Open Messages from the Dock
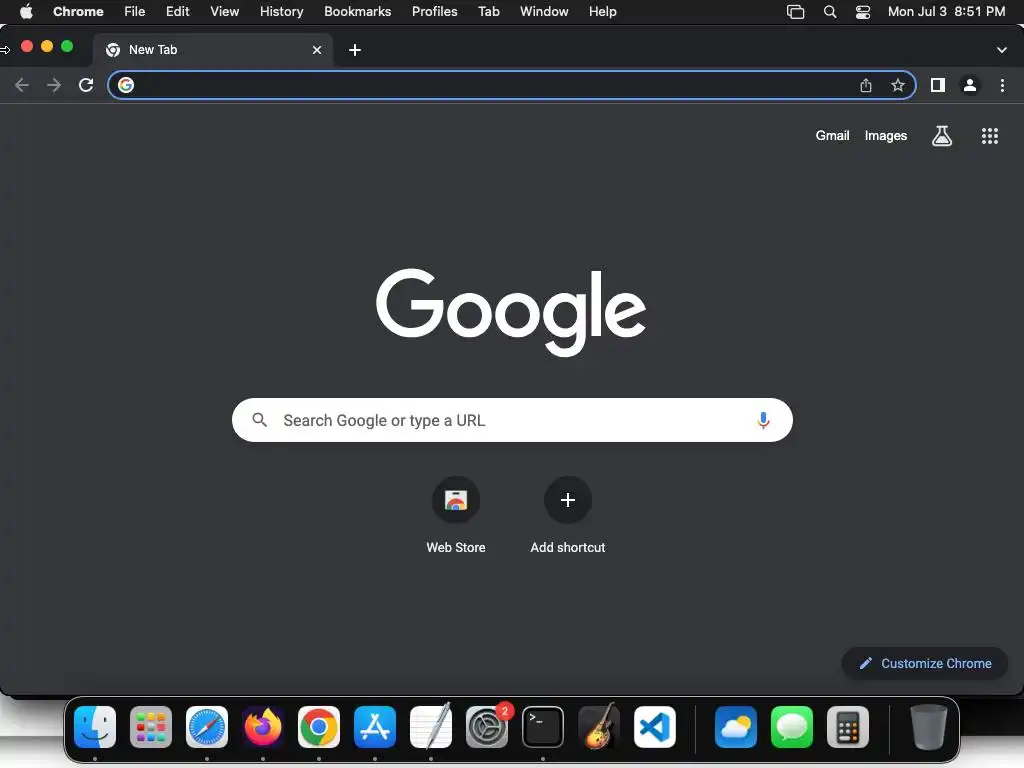1024x768 pixels. point(792,727)
